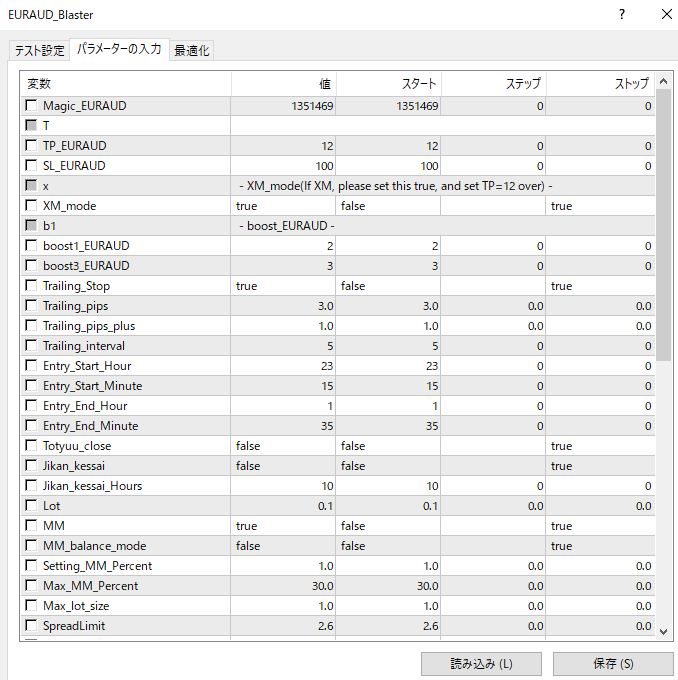
Task: Edit the SpreadLimit value 2.6
Action: 283,626
